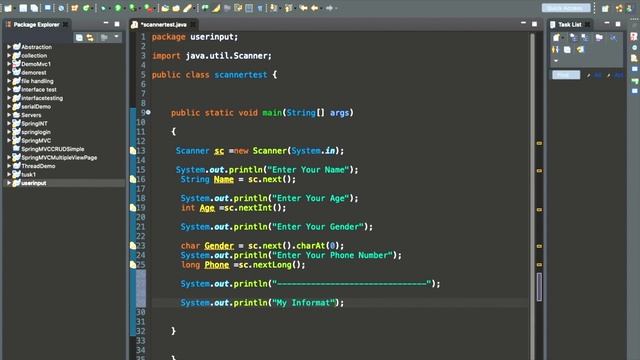640x360 pixels.
Task: Click the Find field in Task List
Action: [x=566, y=75]
